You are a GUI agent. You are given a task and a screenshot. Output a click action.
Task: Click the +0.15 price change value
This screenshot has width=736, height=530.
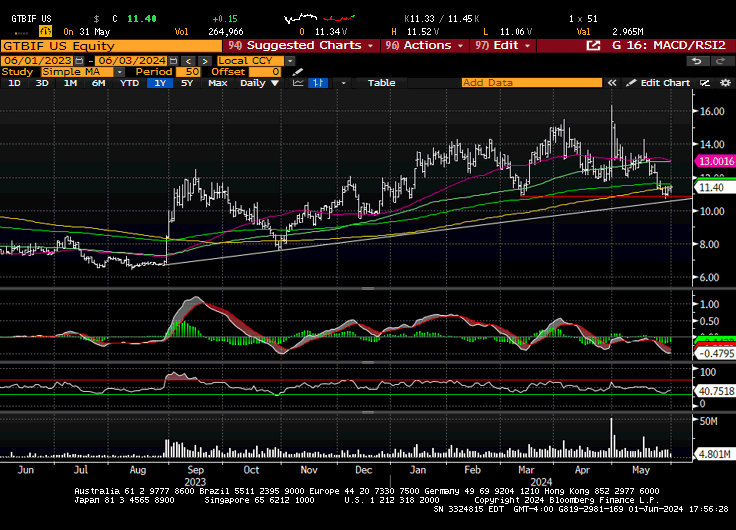click(225, 19)
